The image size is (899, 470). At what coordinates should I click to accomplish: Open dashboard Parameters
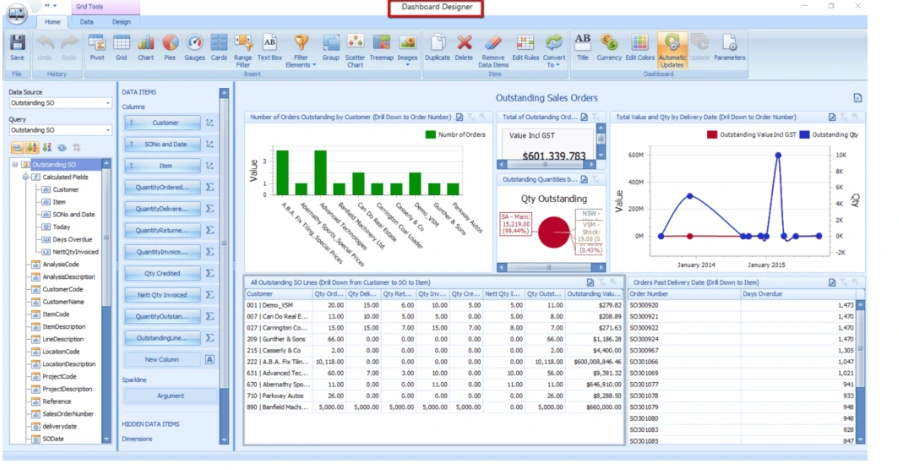click(x=729, y=47)
